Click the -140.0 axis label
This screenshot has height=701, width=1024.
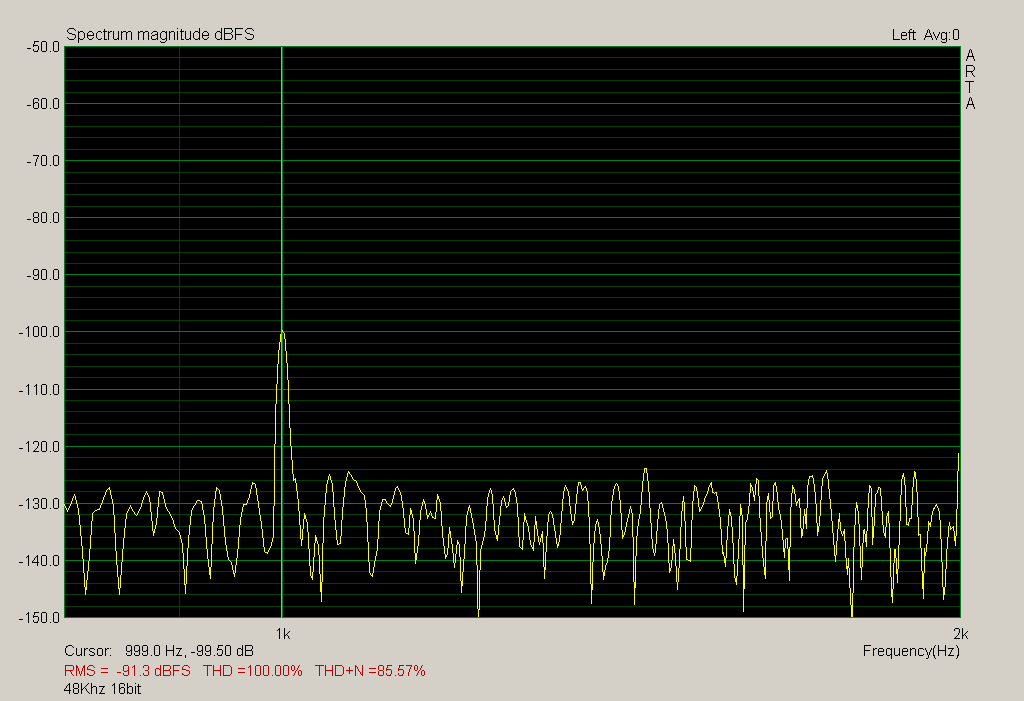(39, 561)
